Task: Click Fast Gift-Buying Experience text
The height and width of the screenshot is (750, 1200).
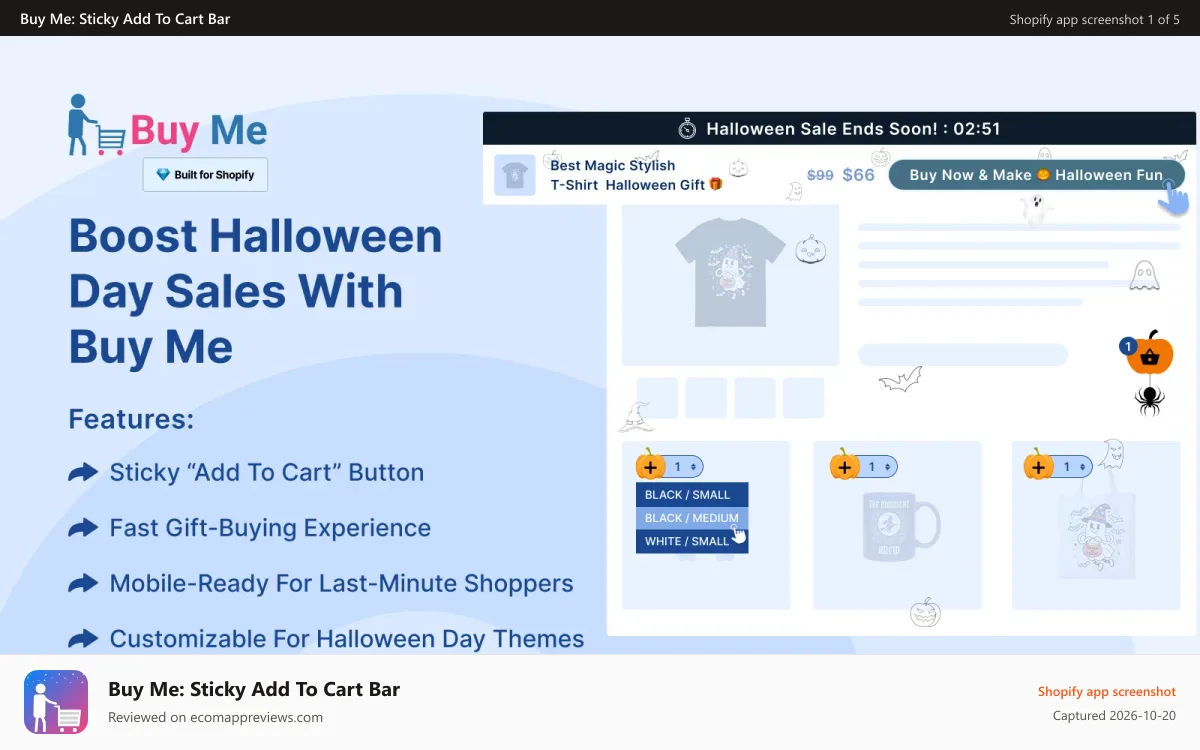Action: [x=270, y=528]
